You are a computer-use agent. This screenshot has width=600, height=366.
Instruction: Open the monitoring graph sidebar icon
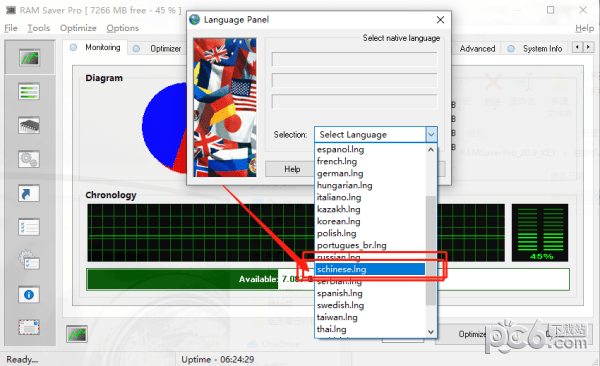(x=29, y=58)
